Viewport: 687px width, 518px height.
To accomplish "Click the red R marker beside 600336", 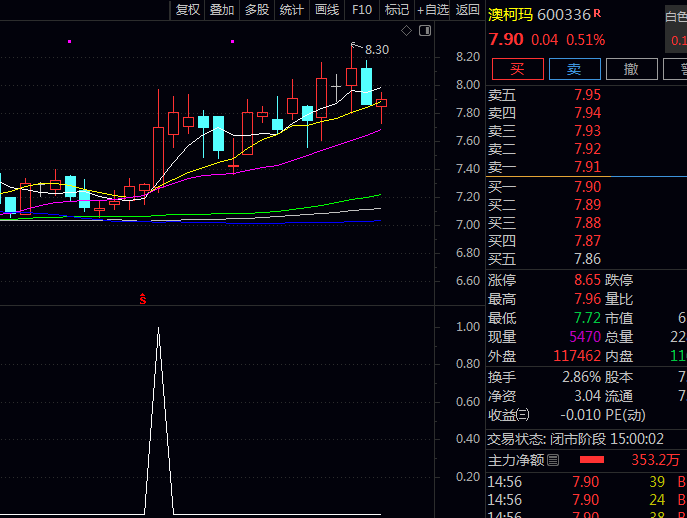I will tap(597, 14).
